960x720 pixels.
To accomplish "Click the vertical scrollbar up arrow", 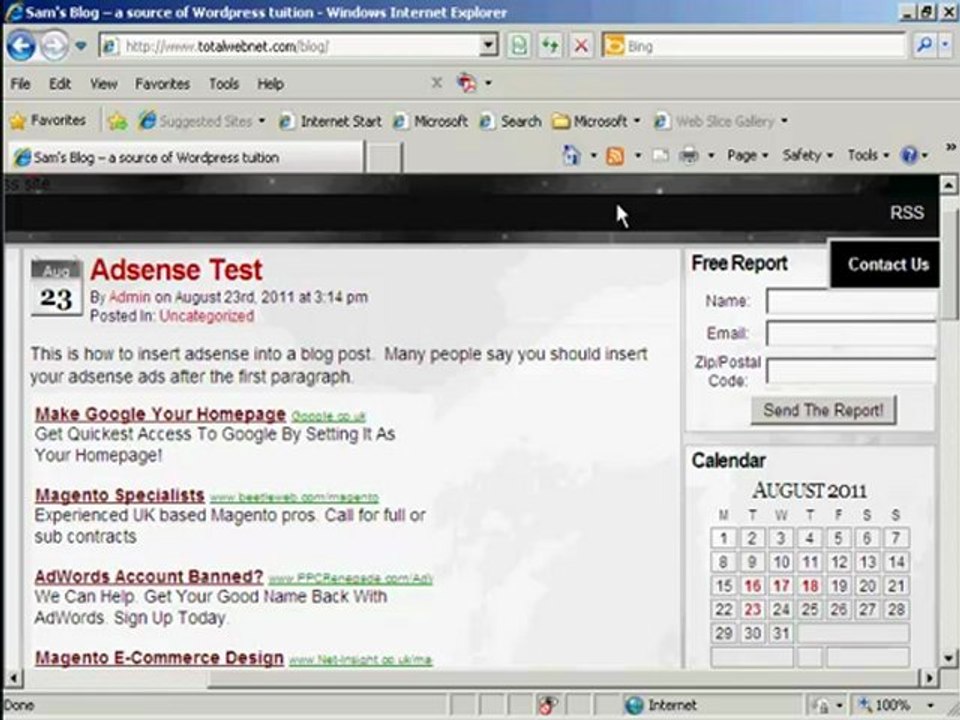I will [x=948, y=184].
